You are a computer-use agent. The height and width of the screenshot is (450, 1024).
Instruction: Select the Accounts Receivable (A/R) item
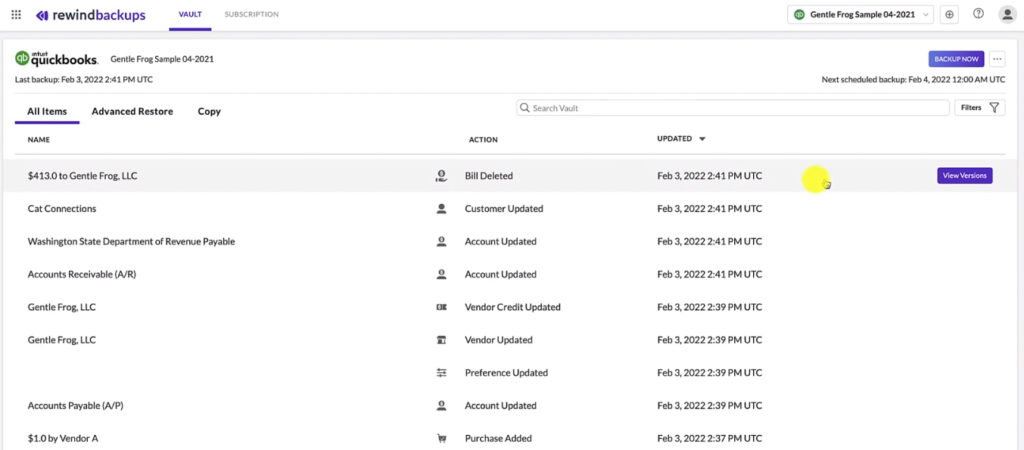click(82, 274)
